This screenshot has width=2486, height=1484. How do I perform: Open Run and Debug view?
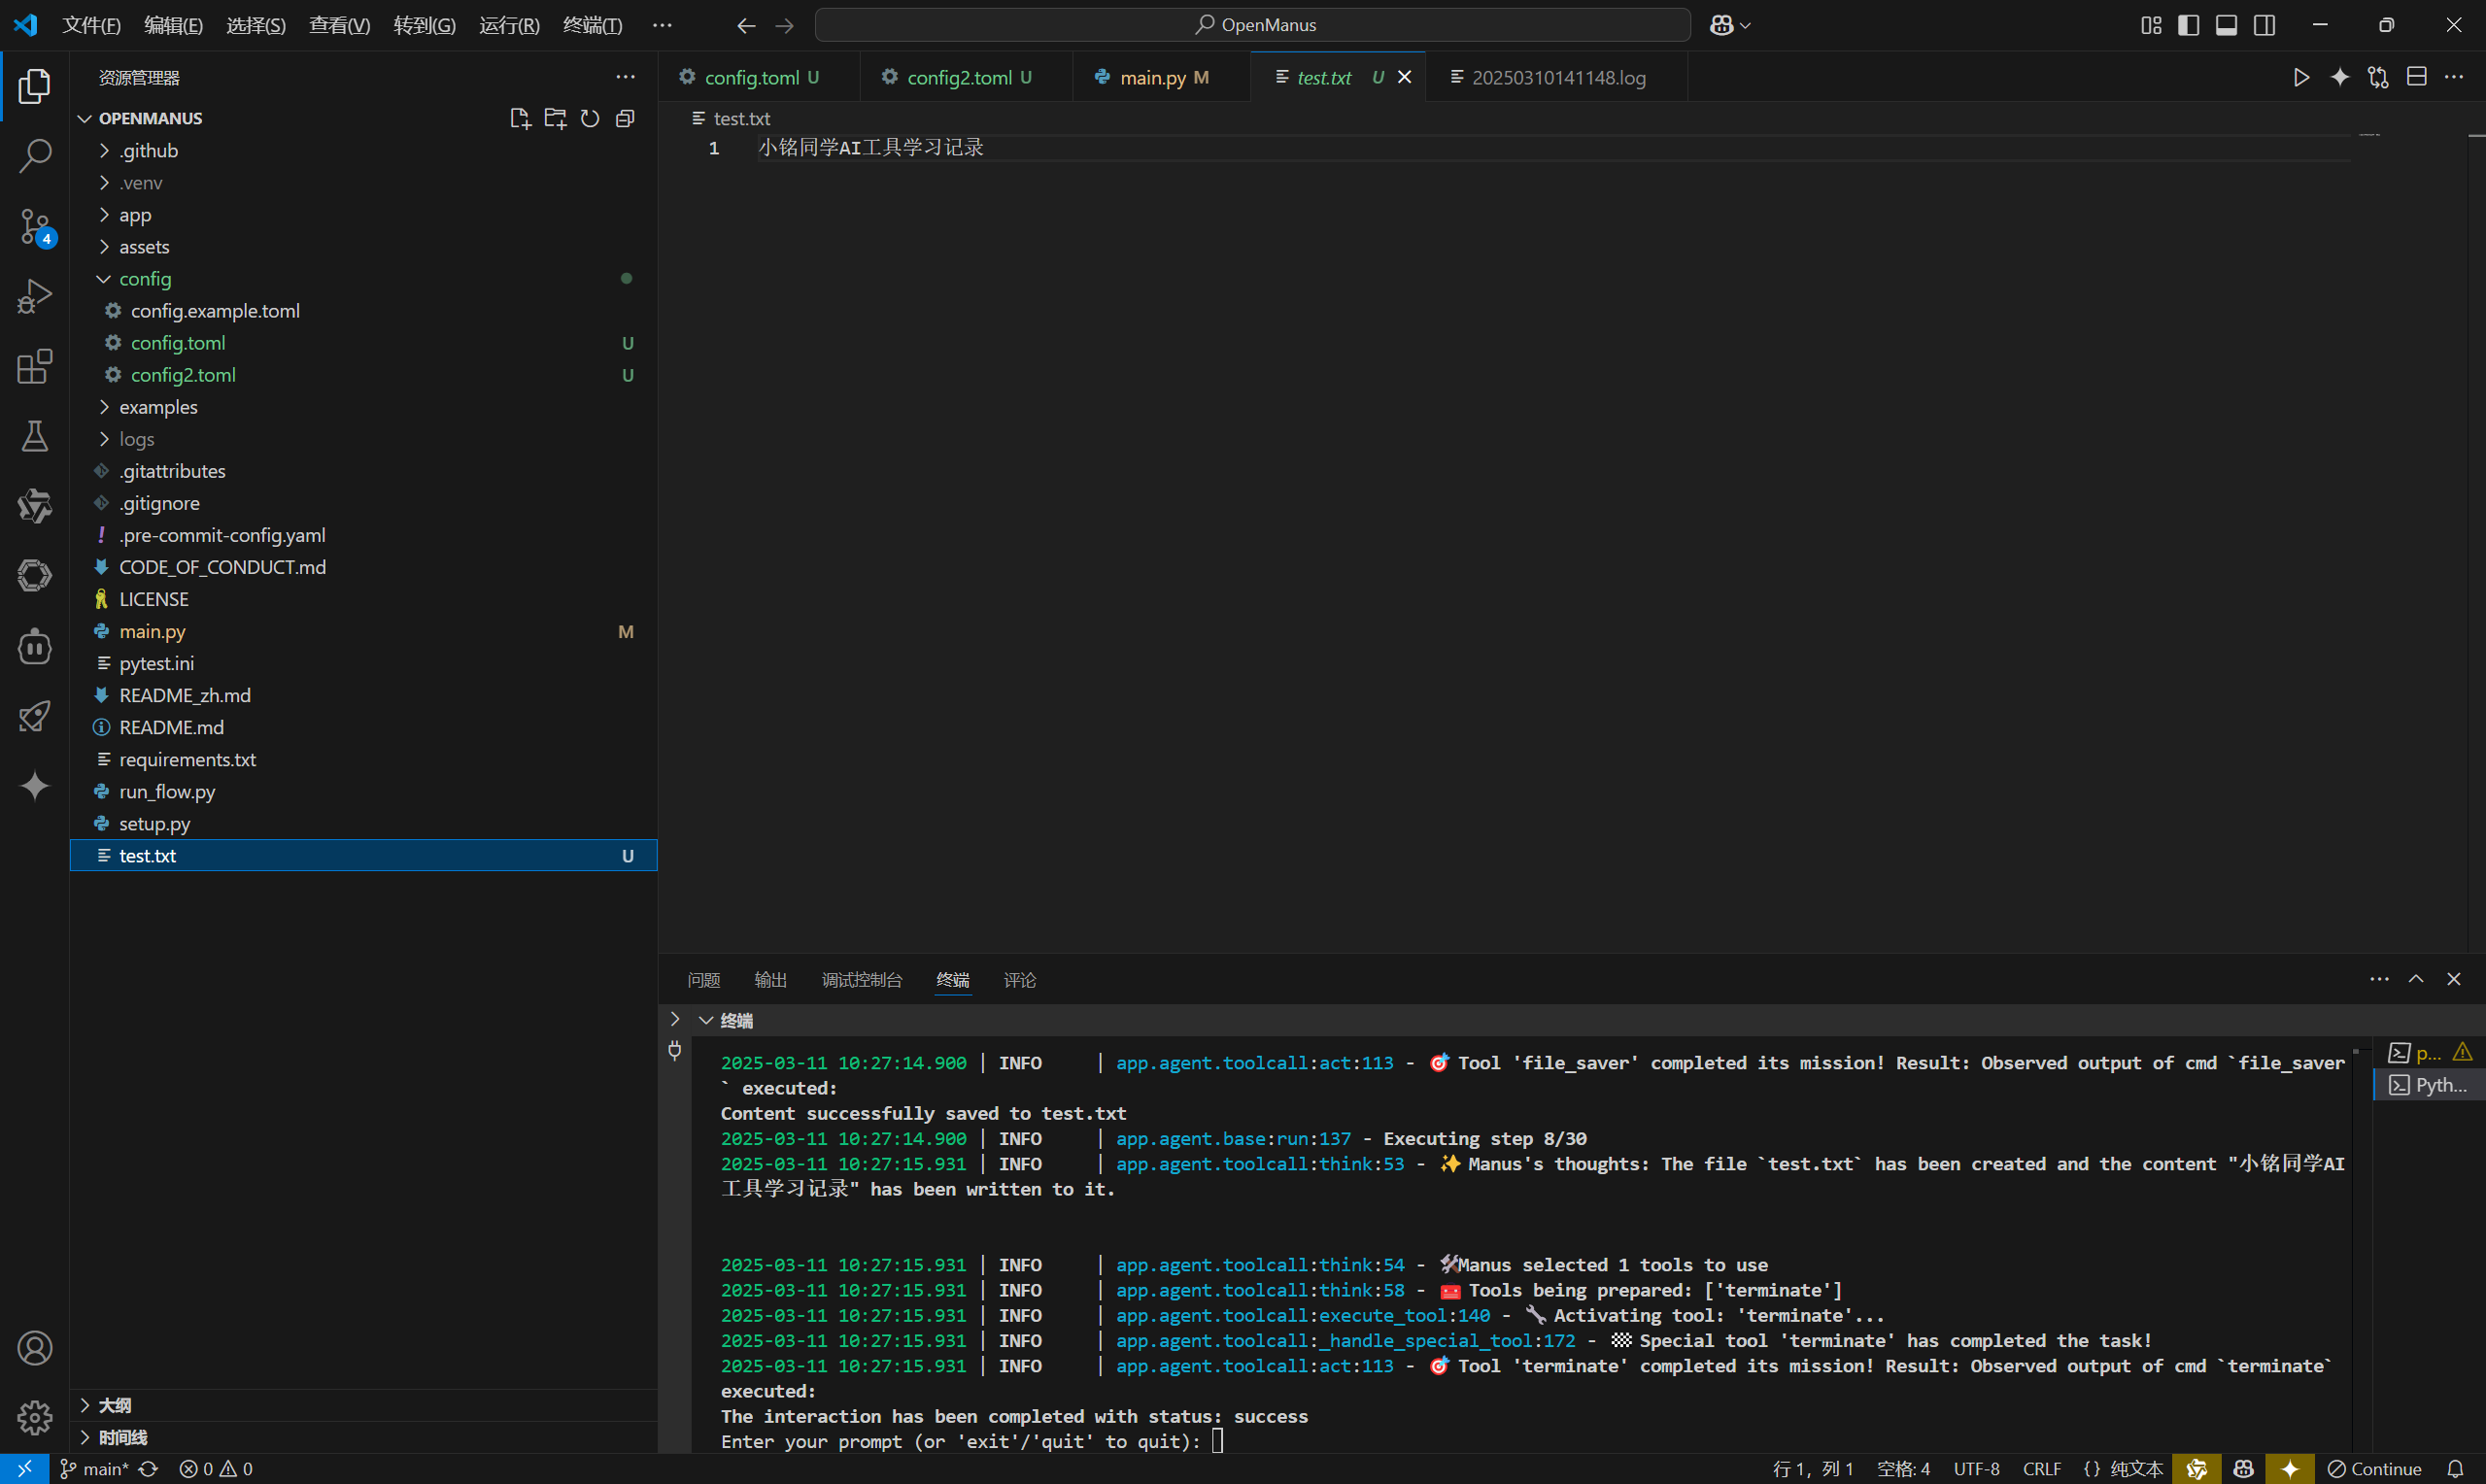coord(35,297)
